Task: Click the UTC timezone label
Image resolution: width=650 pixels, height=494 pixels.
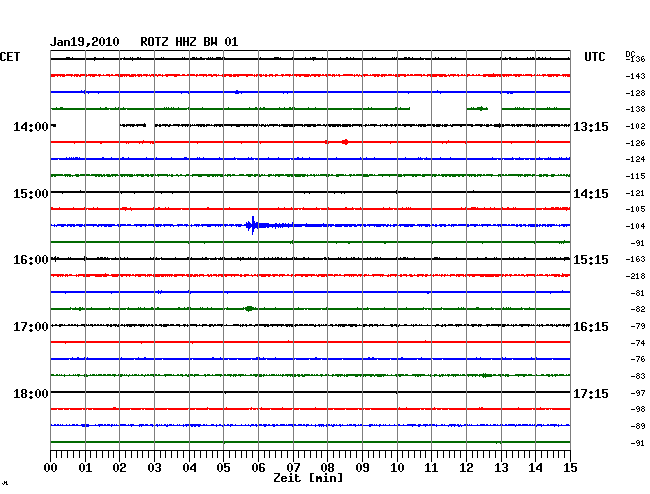Action: (x=594, y=57)
